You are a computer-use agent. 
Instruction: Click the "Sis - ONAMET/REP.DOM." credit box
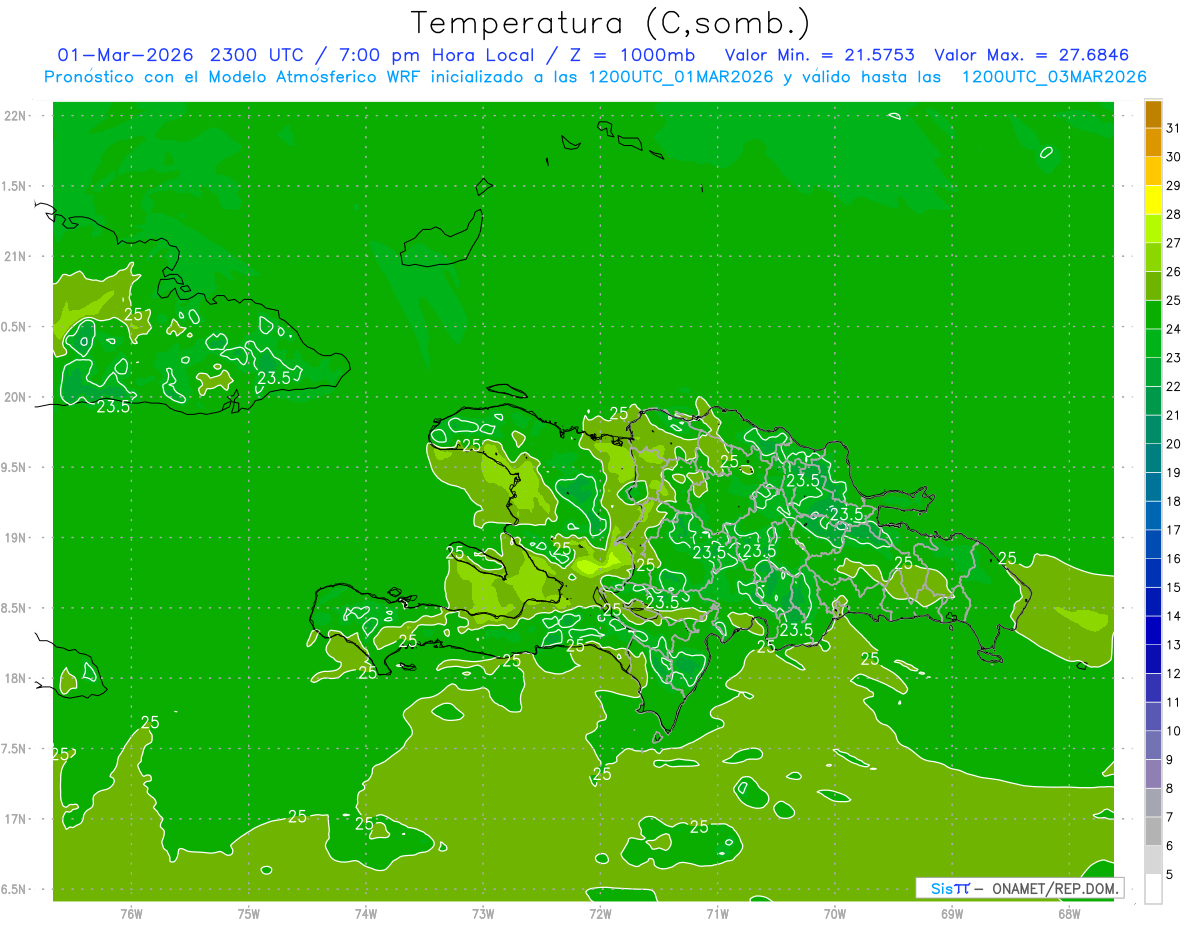[1019, 888]
